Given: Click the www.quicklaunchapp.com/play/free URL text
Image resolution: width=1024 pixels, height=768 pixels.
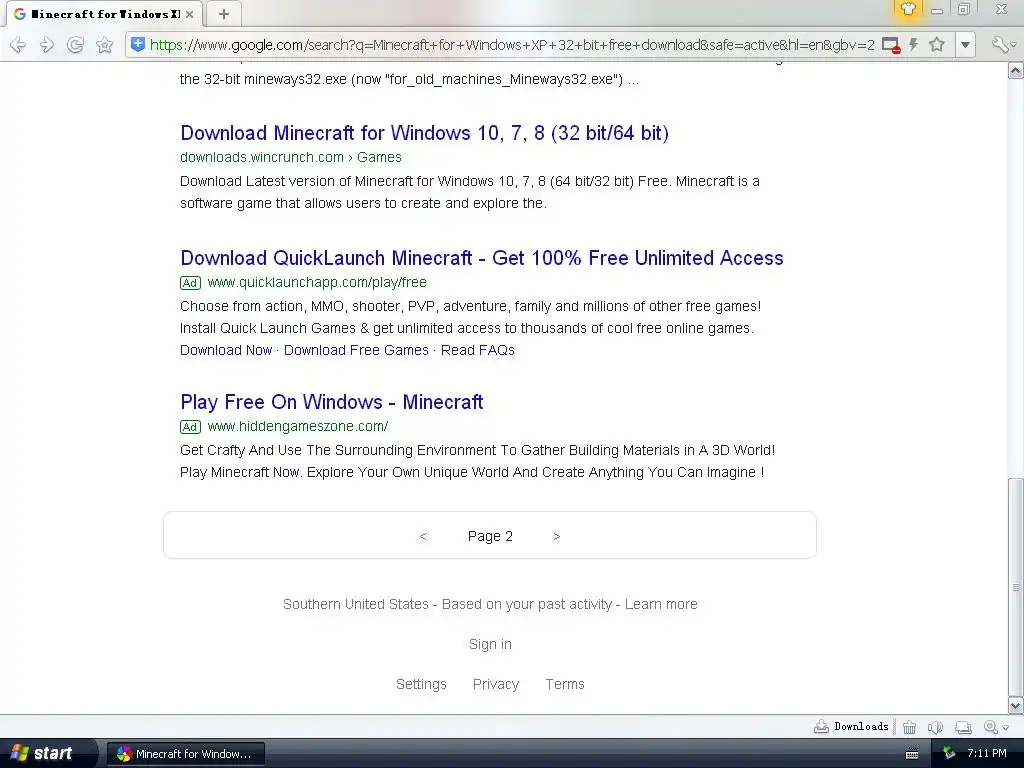Looking at the screenshot, I should tap(317, 282).
